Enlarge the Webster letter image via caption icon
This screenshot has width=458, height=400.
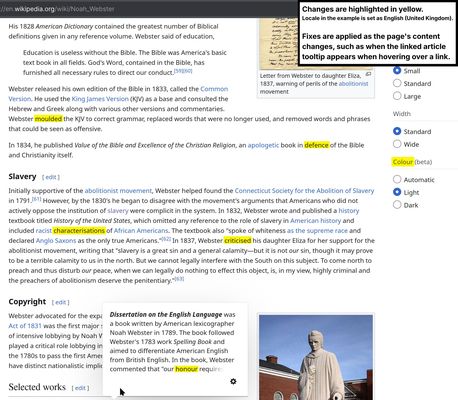pyautogui.click(x=368, y=74)
